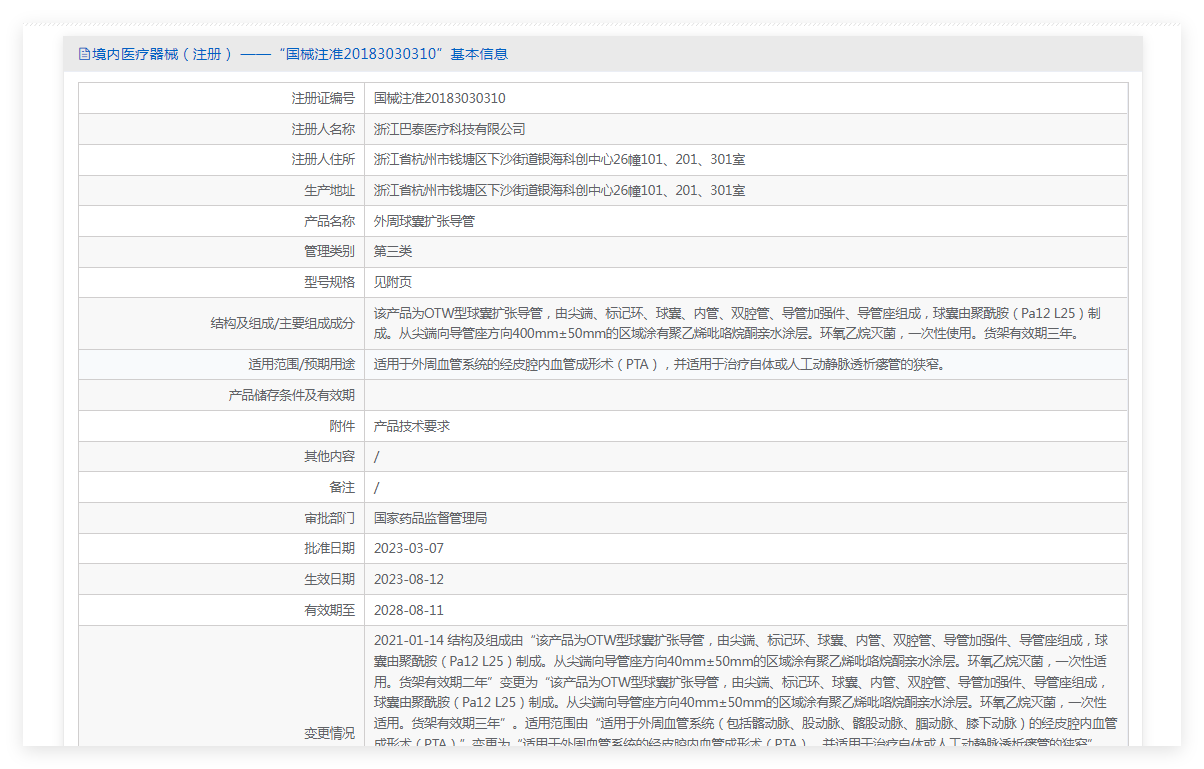Select the OTW型球囊扩张导管 structure description
The width and height of the screenshot is (1204, 769).
pyautogui.click(x=738, y=324)
